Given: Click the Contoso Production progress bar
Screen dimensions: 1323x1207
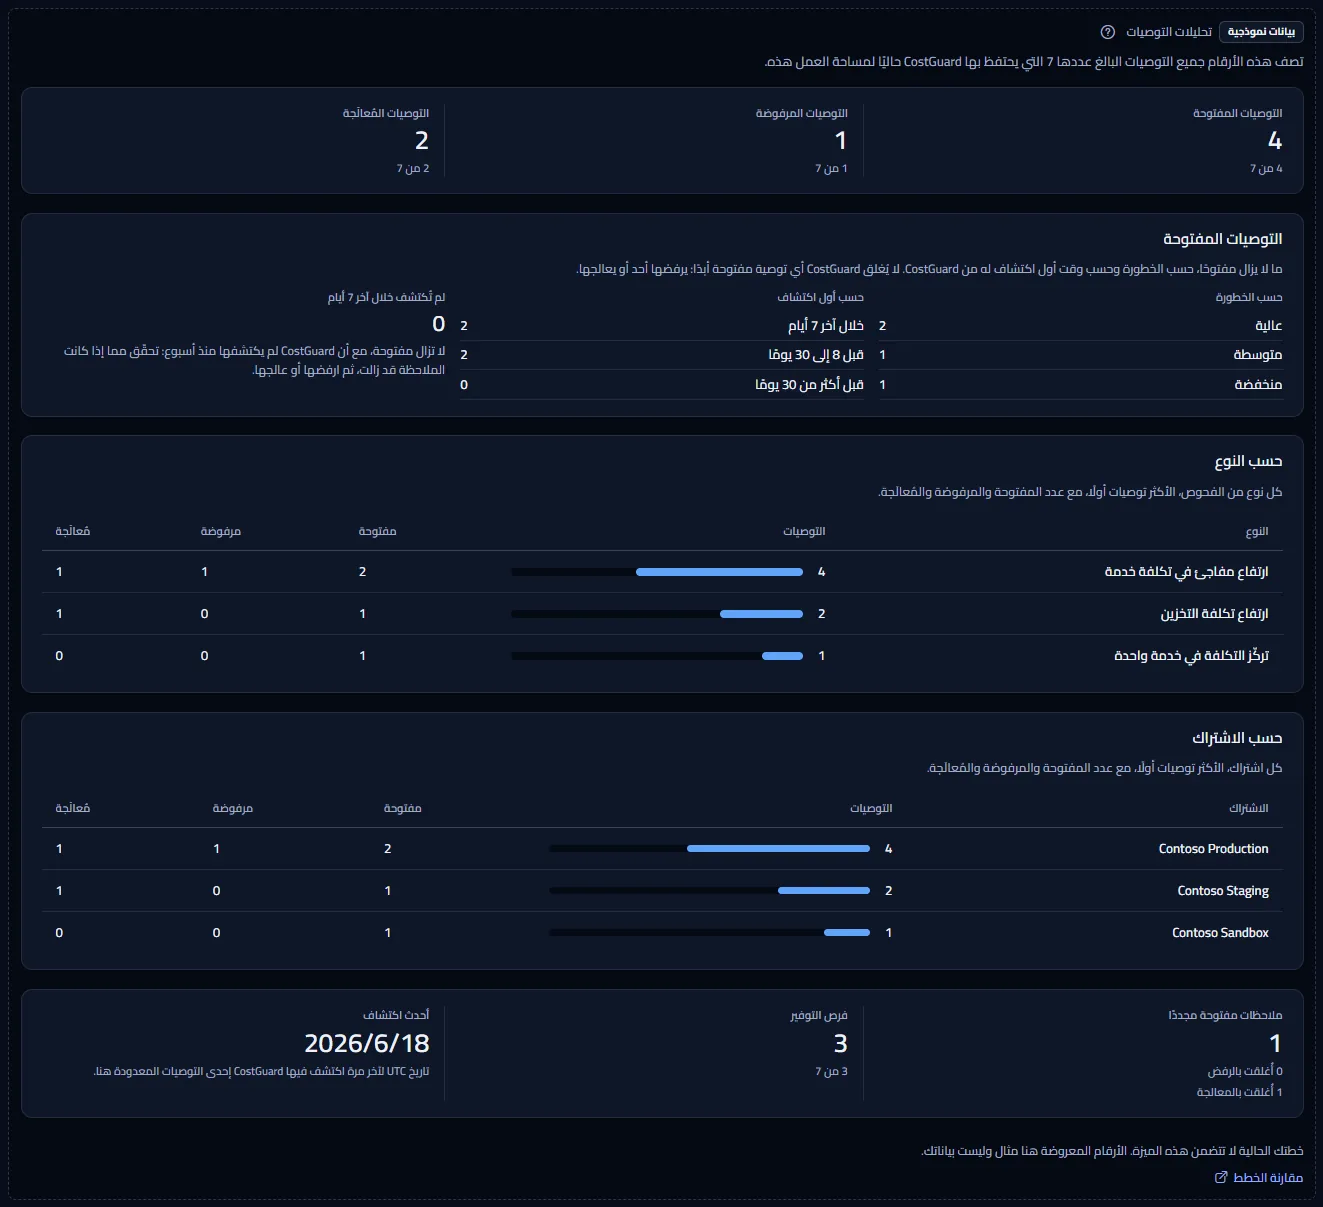Looking at the screenshot, I should tap(709, 849).
